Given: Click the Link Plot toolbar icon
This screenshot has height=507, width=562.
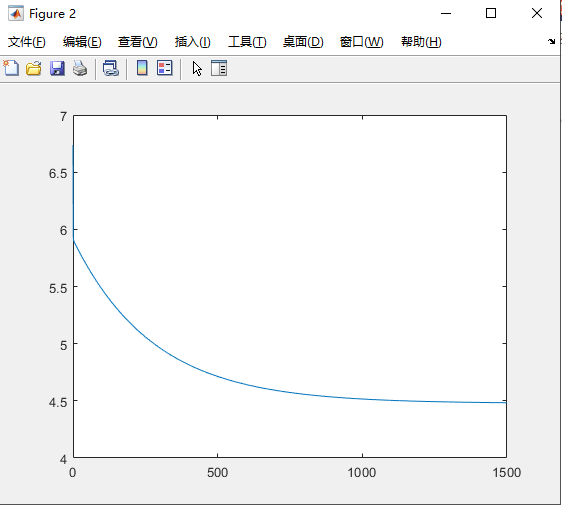Looking at the screenshot, I should click(x=111, y=68).
